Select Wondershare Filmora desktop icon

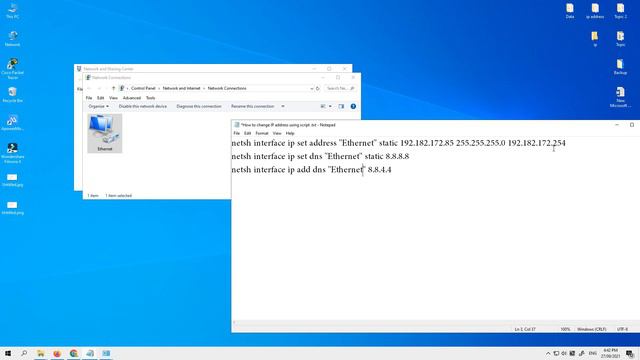pyautogui.click(x=12, y=153)
